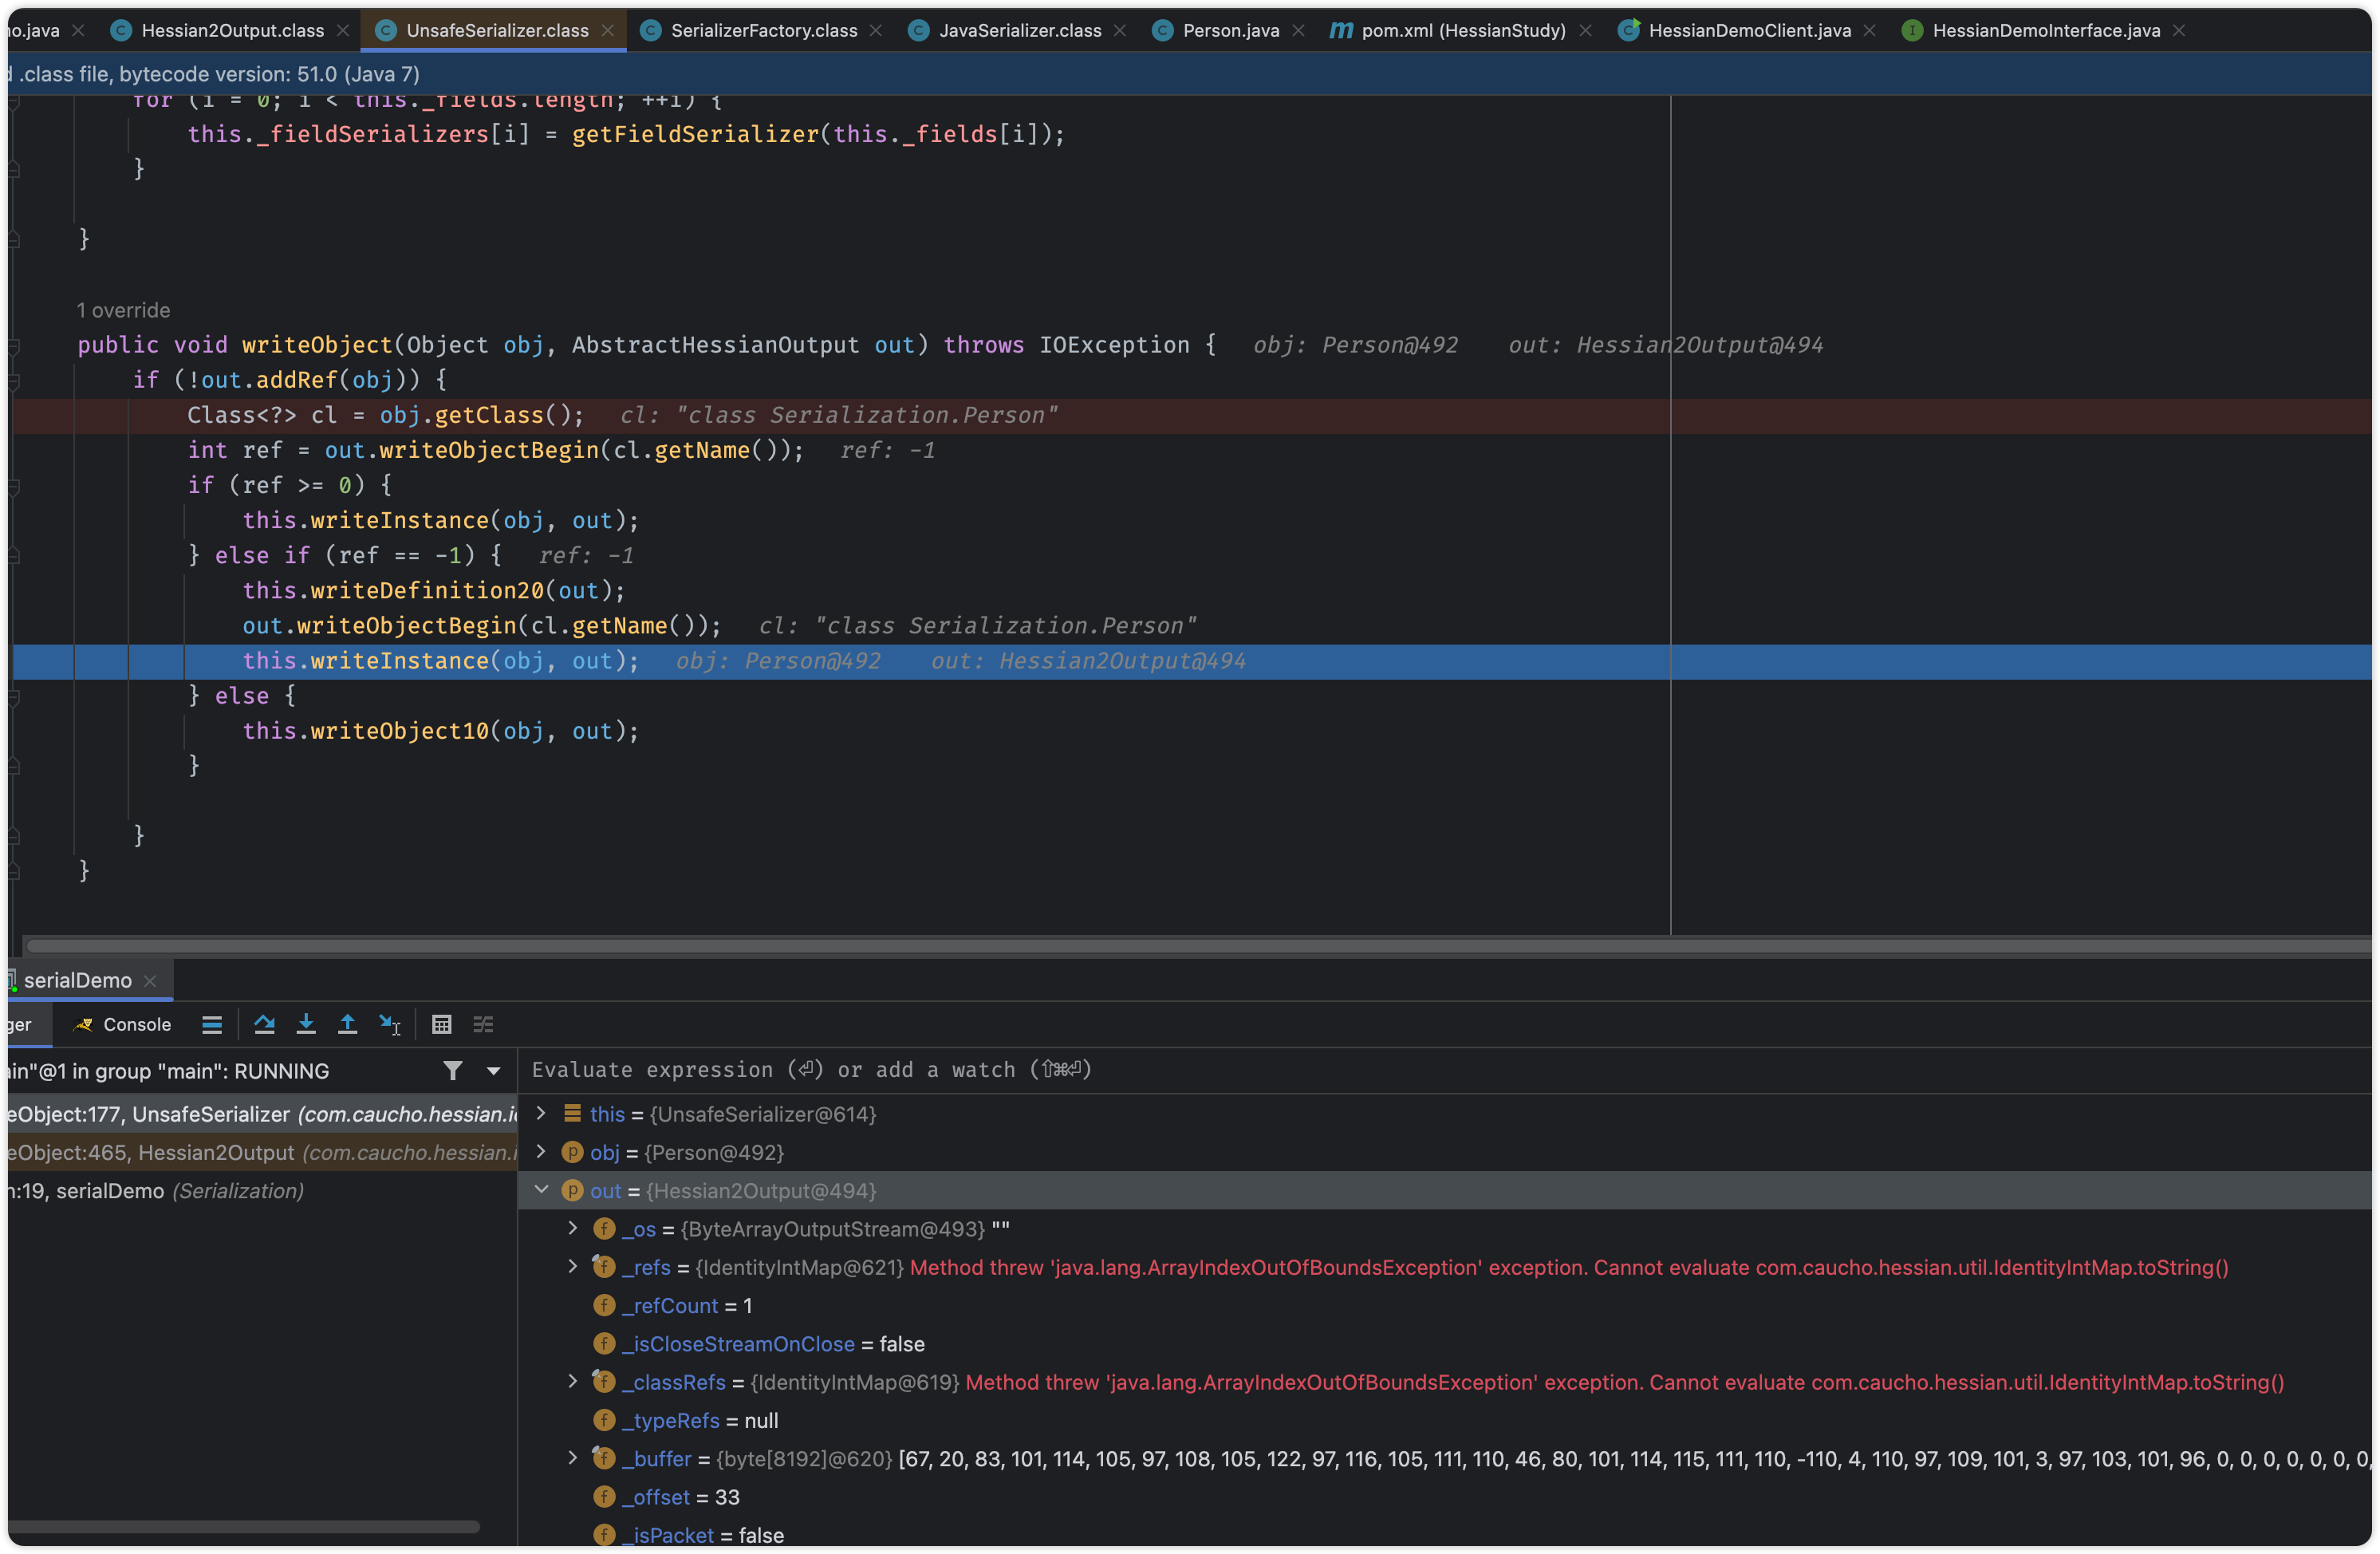Click writeObject10 method call in code

[x=399, y=731]
